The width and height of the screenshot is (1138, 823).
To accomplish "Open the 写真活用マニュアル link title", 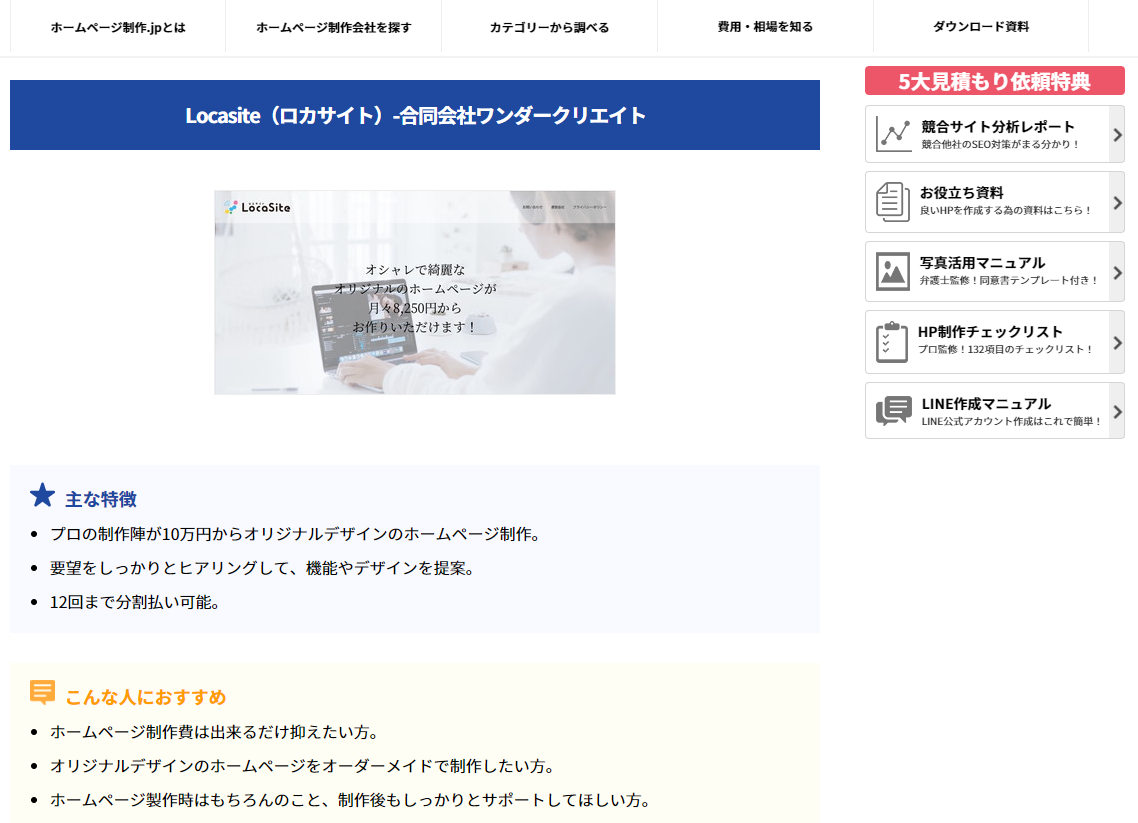I will point(983,263).
